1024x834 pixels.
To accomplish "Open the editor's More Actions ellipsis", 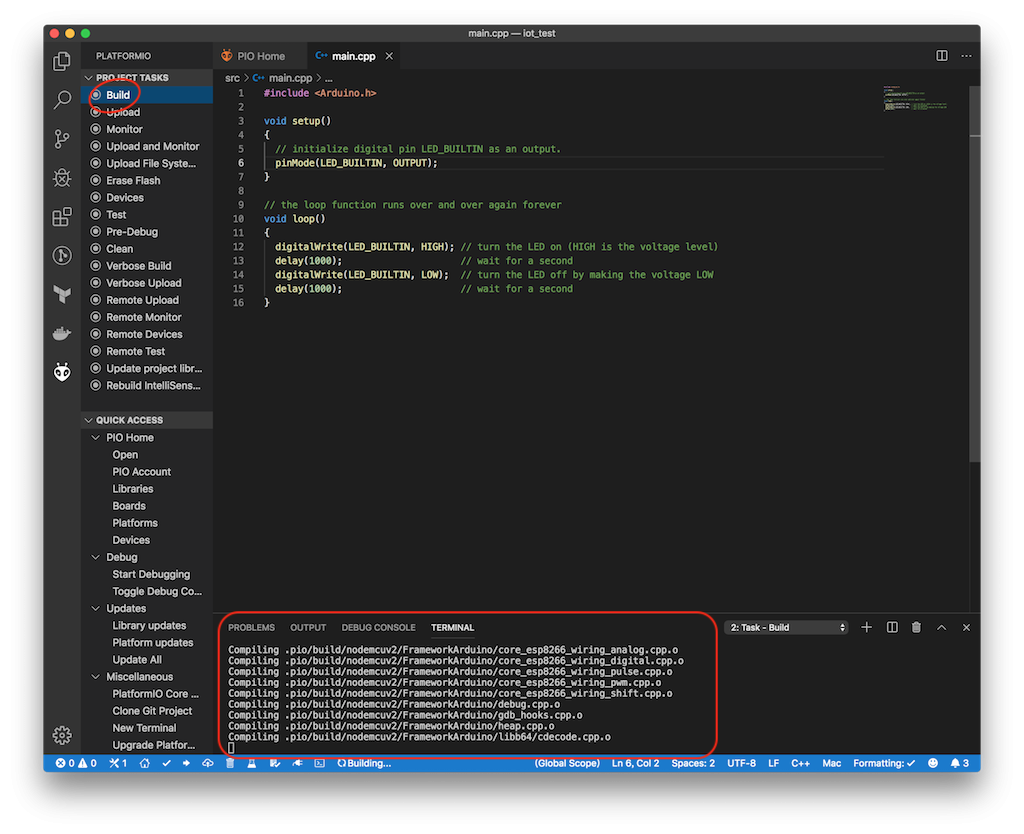I will pos(966,56).
